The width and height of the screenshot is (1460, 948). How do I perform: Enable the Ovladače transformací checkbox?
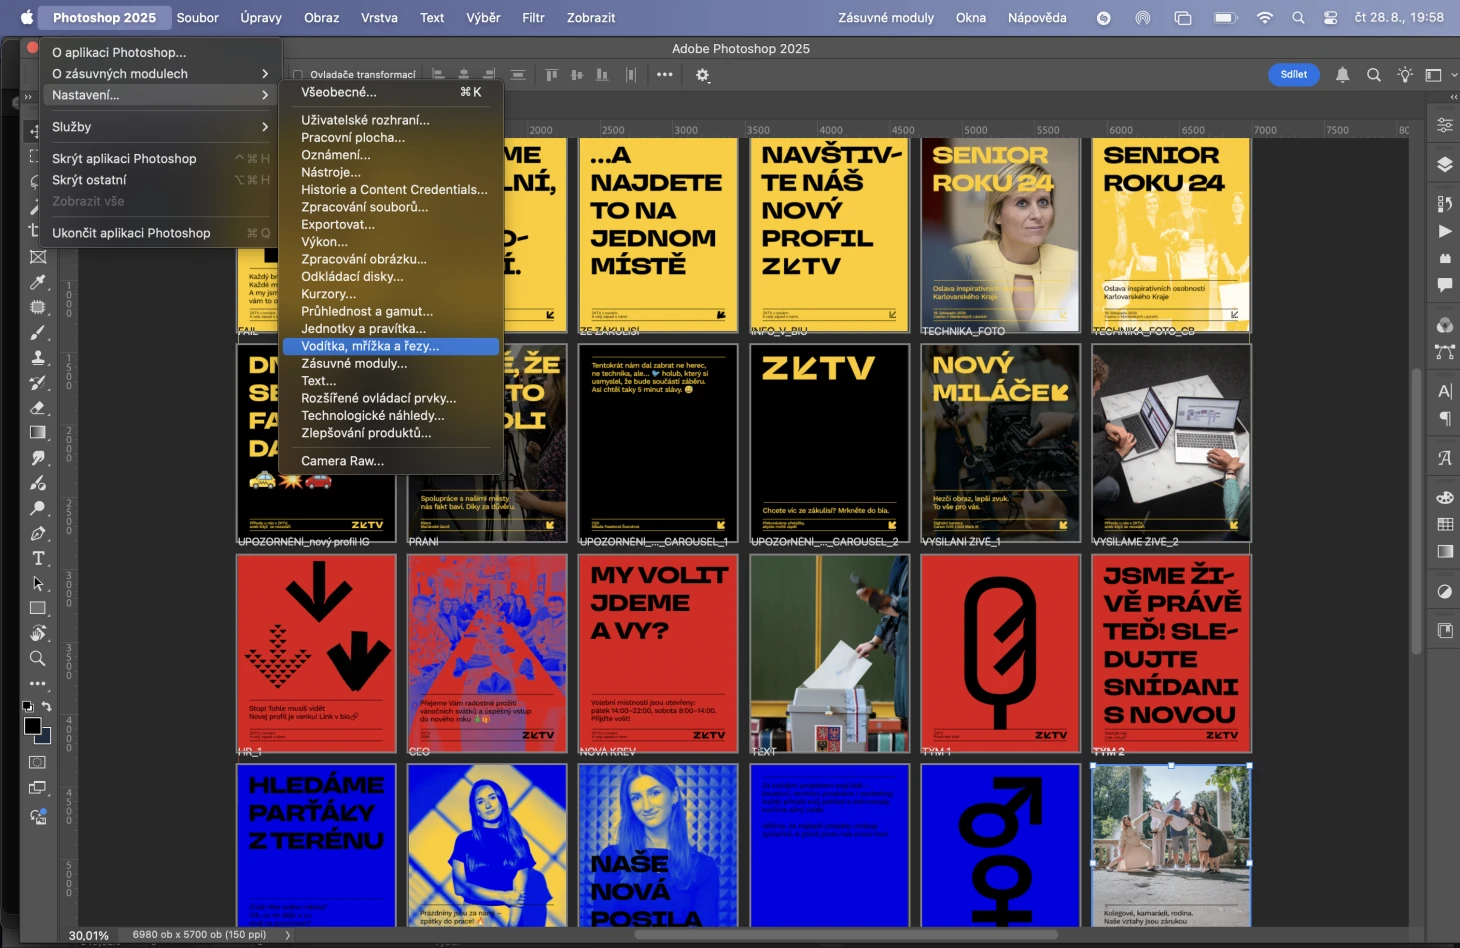click(x=297, y=75)
